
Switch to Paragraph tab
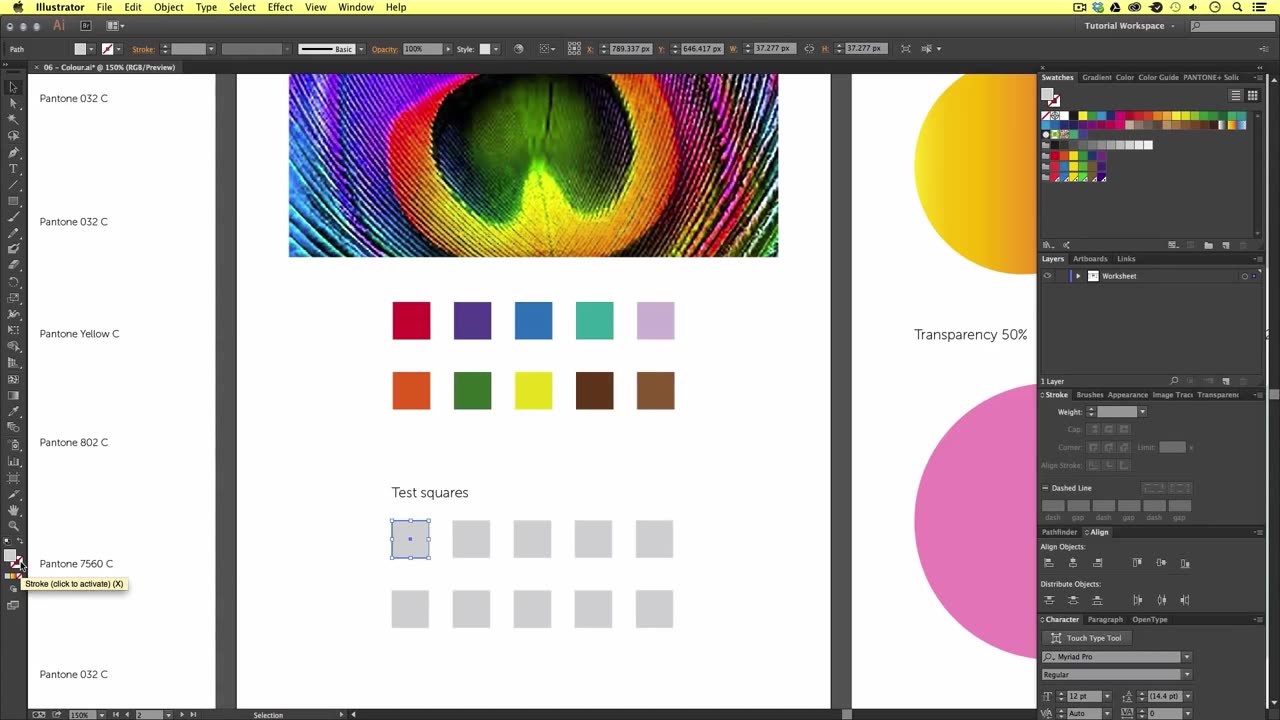click(x=1105, y=620)
